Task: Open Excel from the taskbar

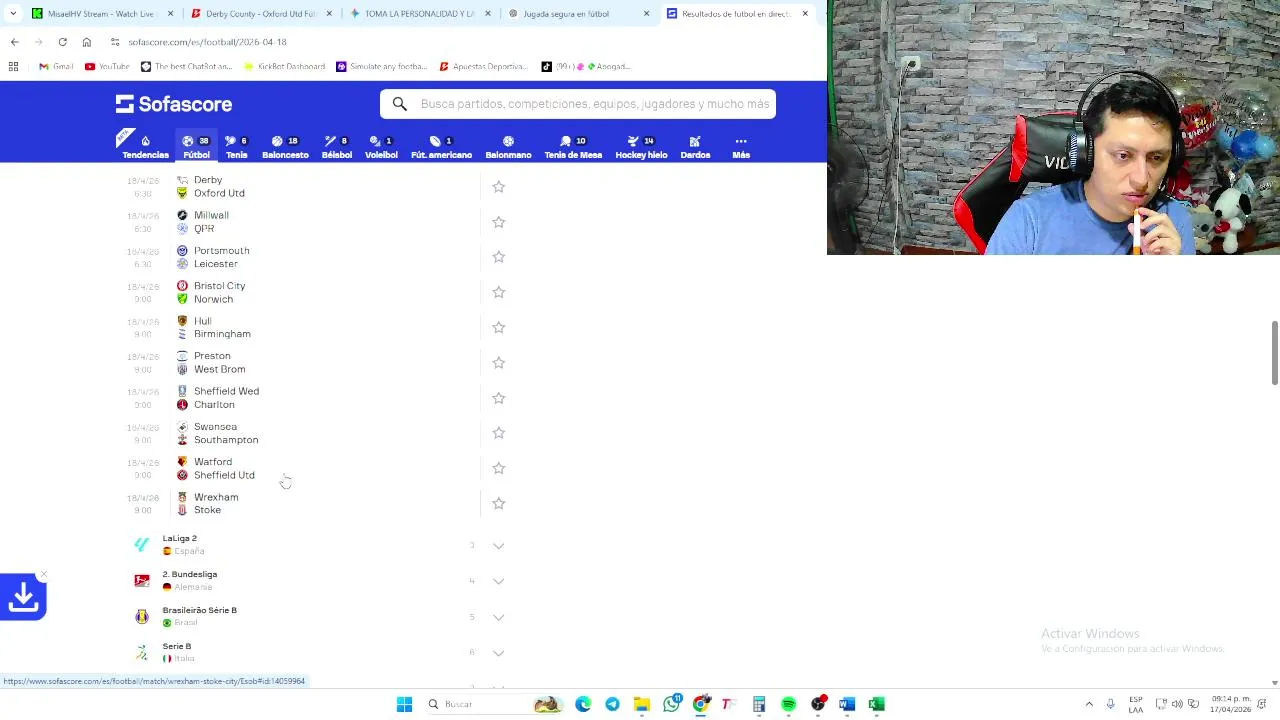Action: click(x=876, y=704)
